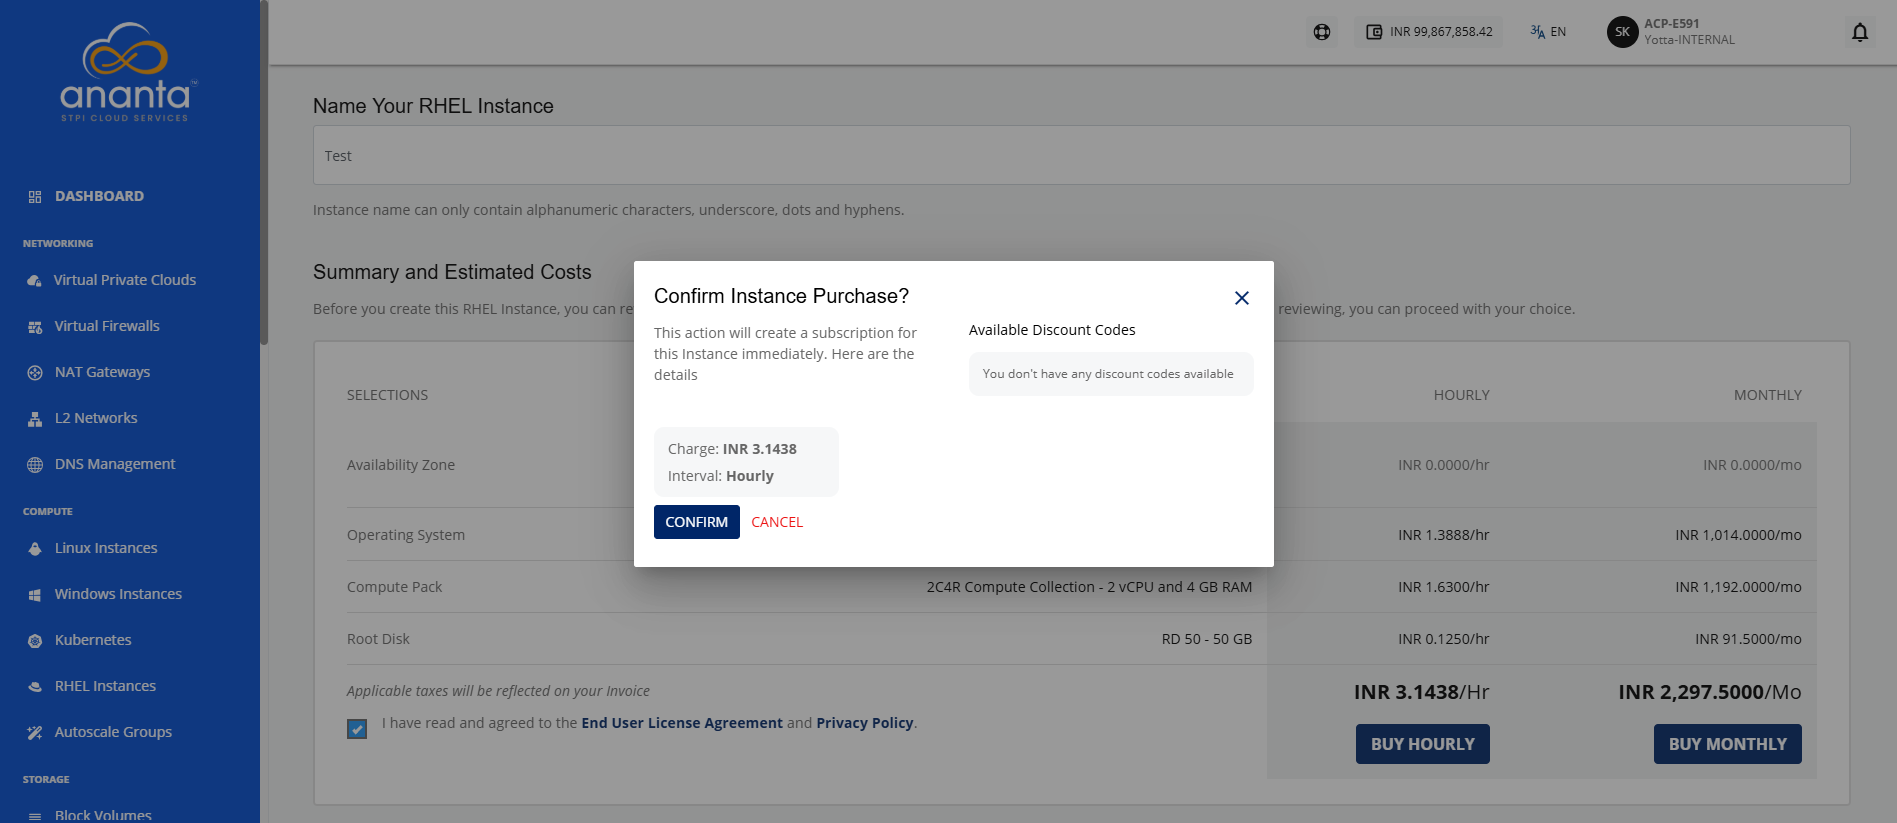Screen dimensions: 1897x823
Task: Open the SK user avatar
Action: 1622,32
